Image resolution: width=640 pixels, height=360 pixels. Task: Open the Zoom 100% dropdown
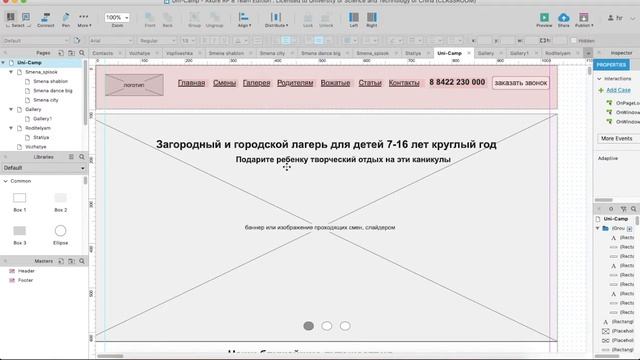click(x=117, y=18)
